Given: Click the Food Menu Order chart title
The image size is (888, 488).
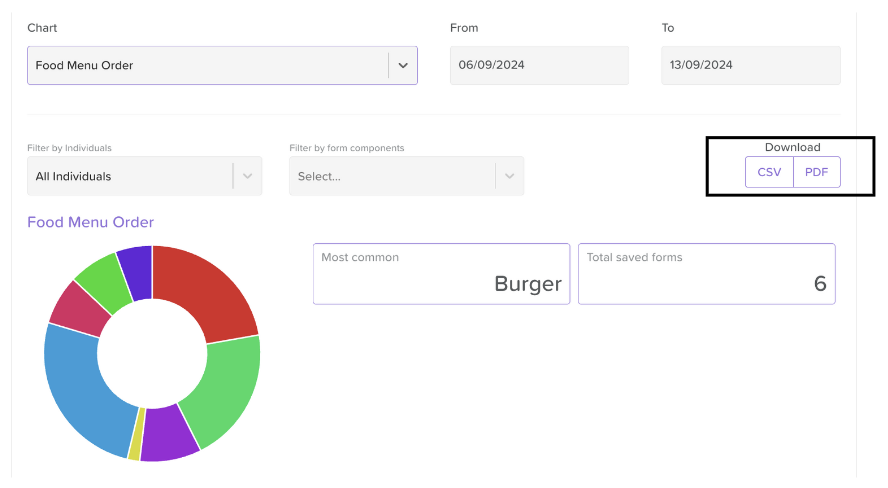Looking at the screenshot, I should tap(91, 222).
